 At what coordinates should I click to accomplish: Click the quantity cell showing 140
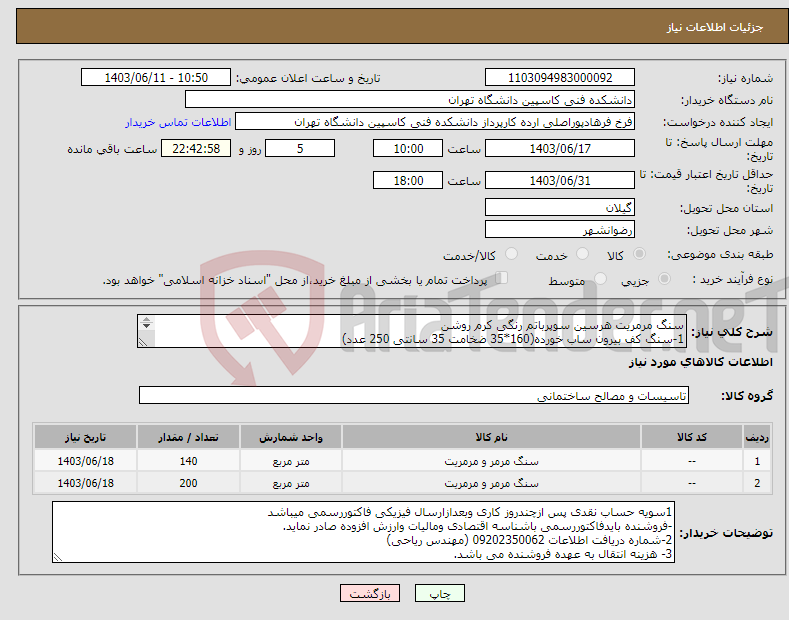click(x=188, y=461)
